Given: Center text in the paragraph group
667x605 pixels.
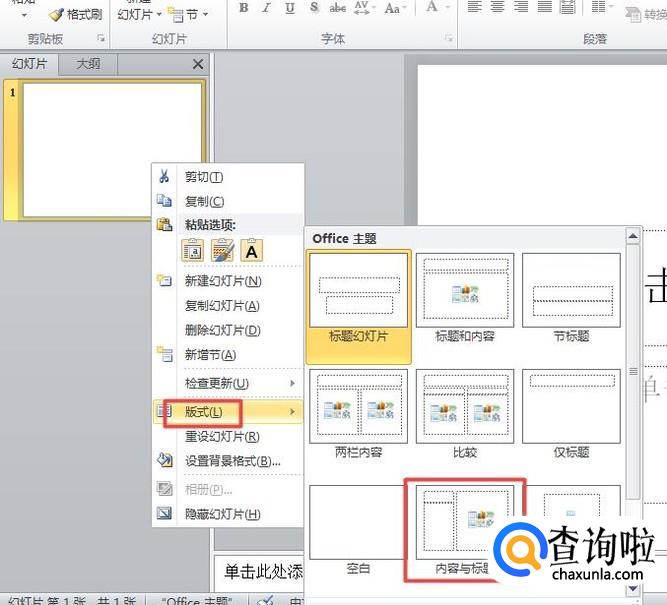Looking at the screenshot, I should pos(498,7).
